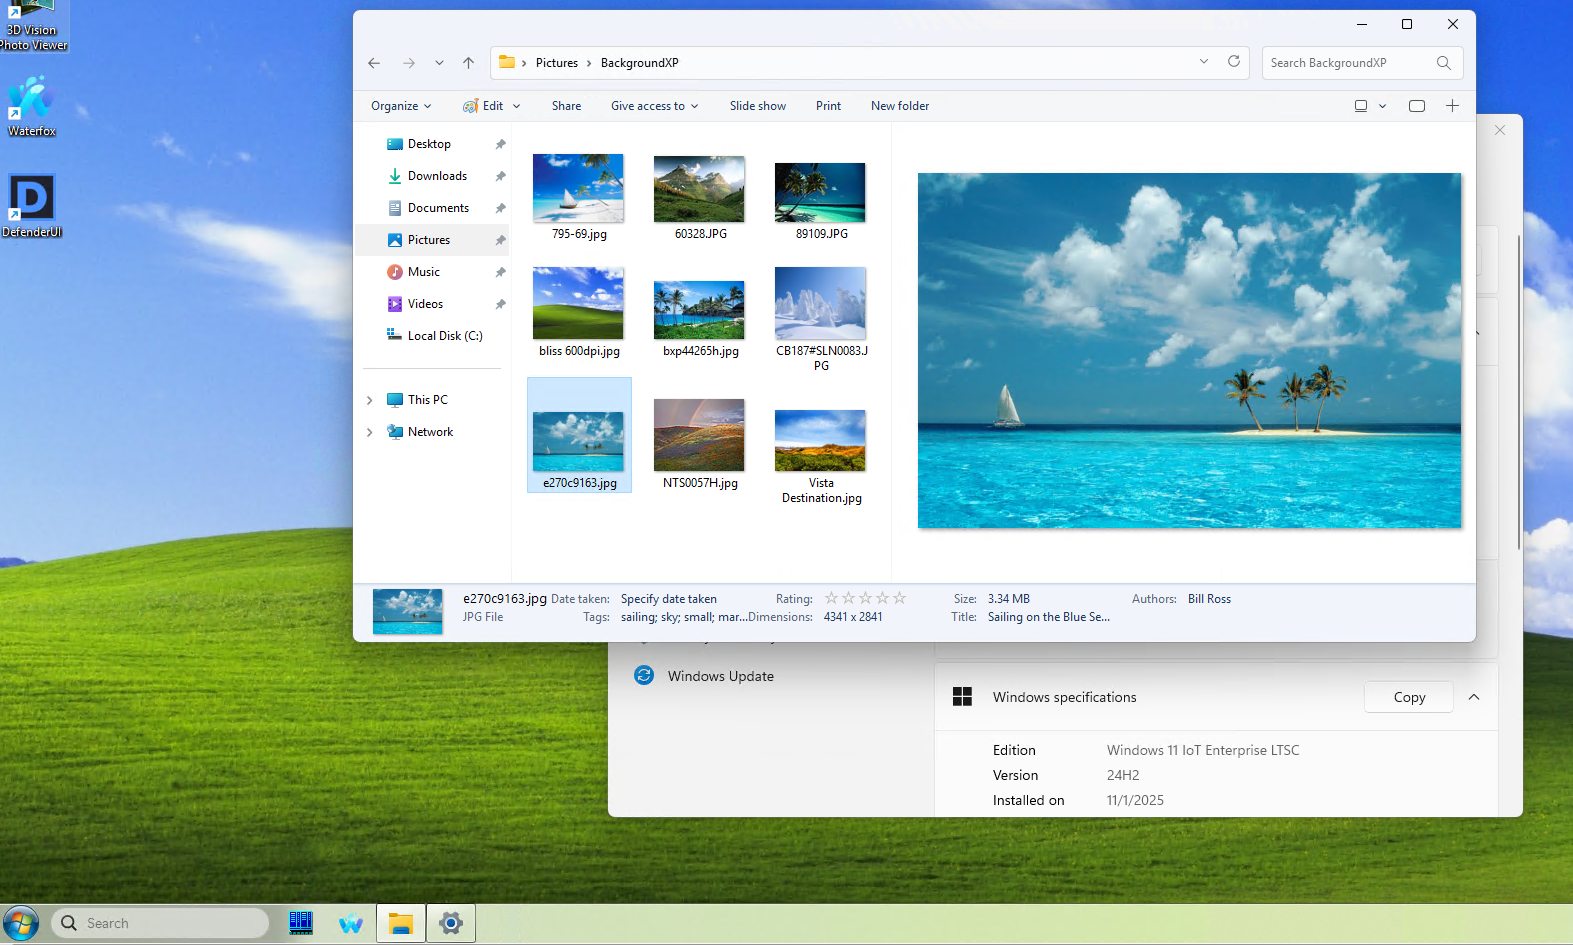Click Print in the toolbar

828,106
